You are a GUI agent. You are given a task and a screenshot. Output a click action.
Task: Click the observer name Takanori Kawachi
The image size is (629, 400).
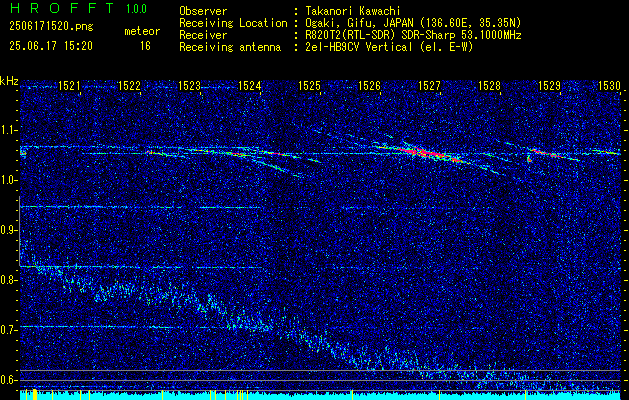[x=353, y=11]
